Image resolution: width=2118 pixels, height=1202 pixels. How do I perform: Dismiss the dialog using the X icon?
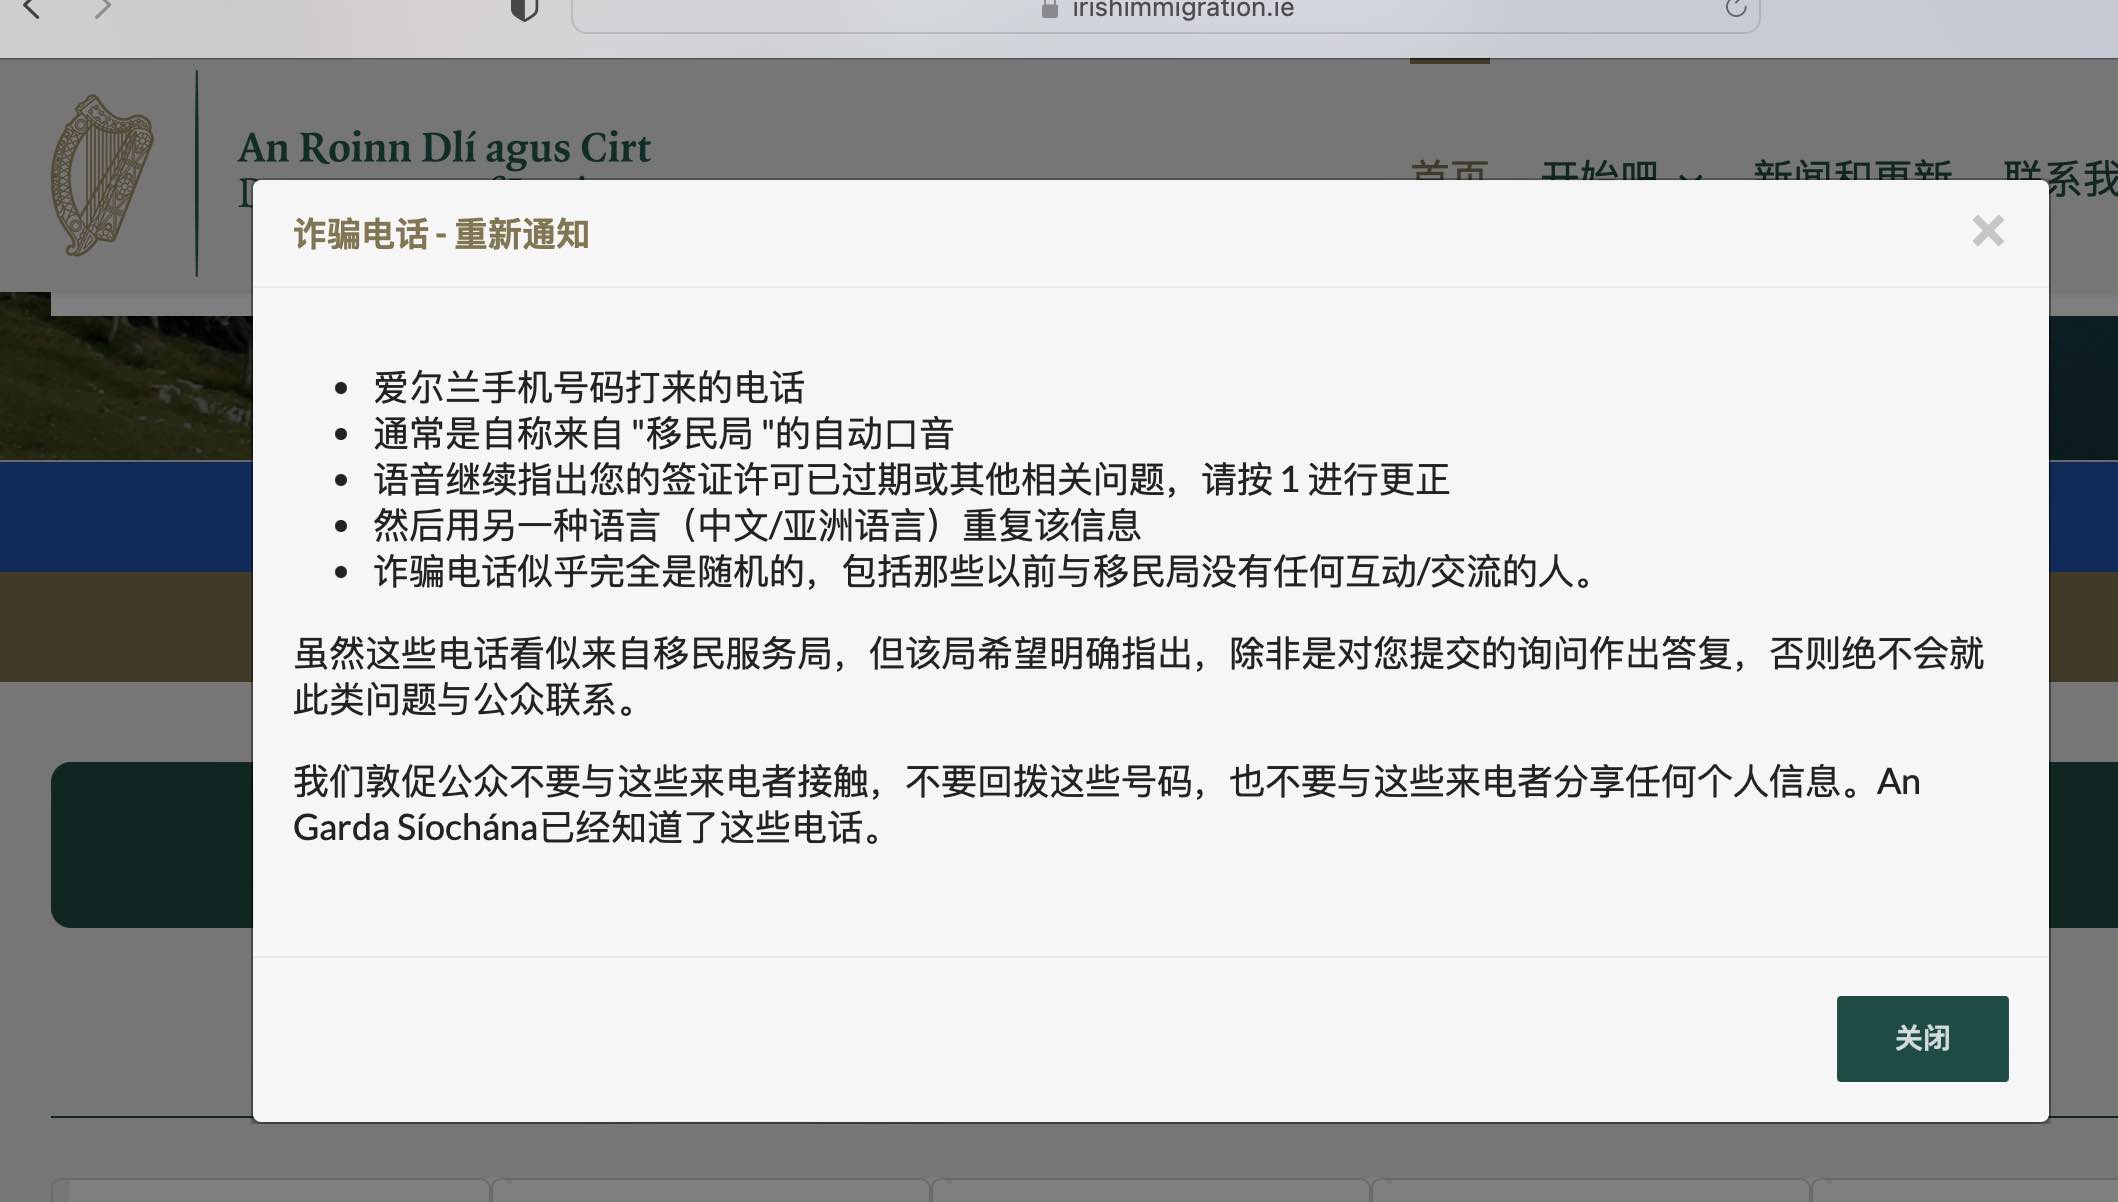pyautogui.click(x=1988, y=231)
